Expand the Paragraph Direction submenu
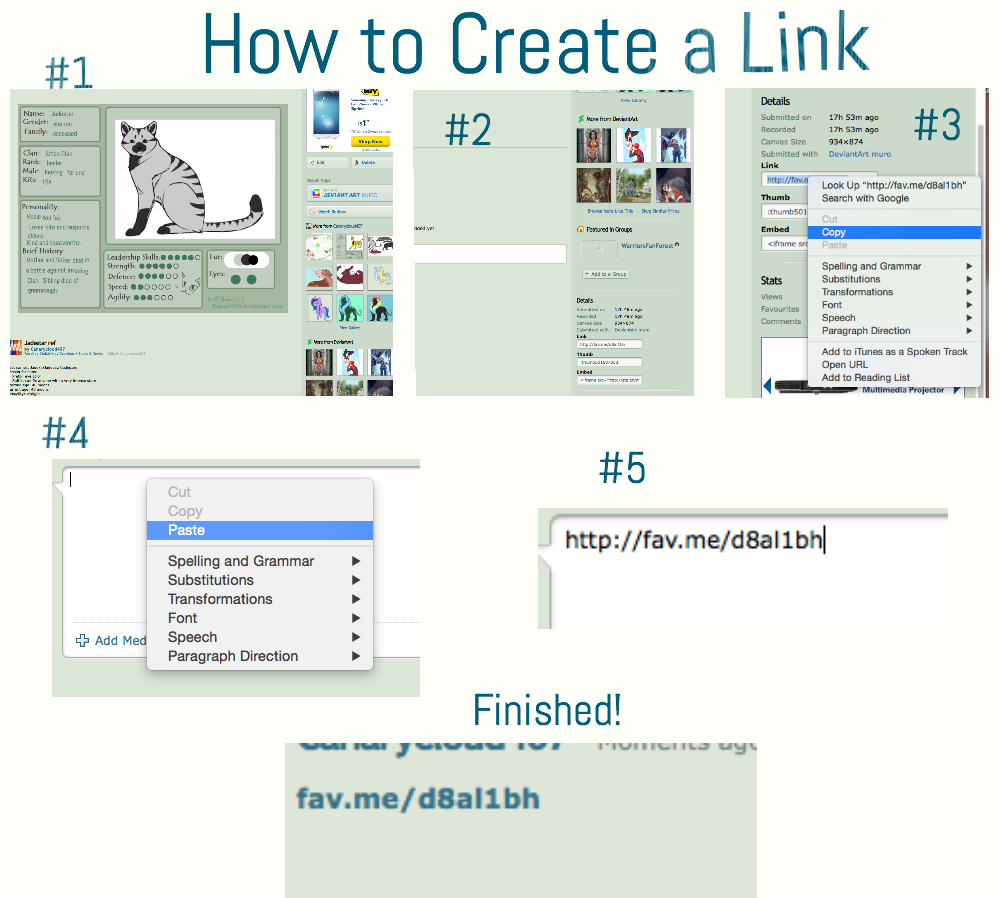1003x898 pixels. [x=232, y=656]
